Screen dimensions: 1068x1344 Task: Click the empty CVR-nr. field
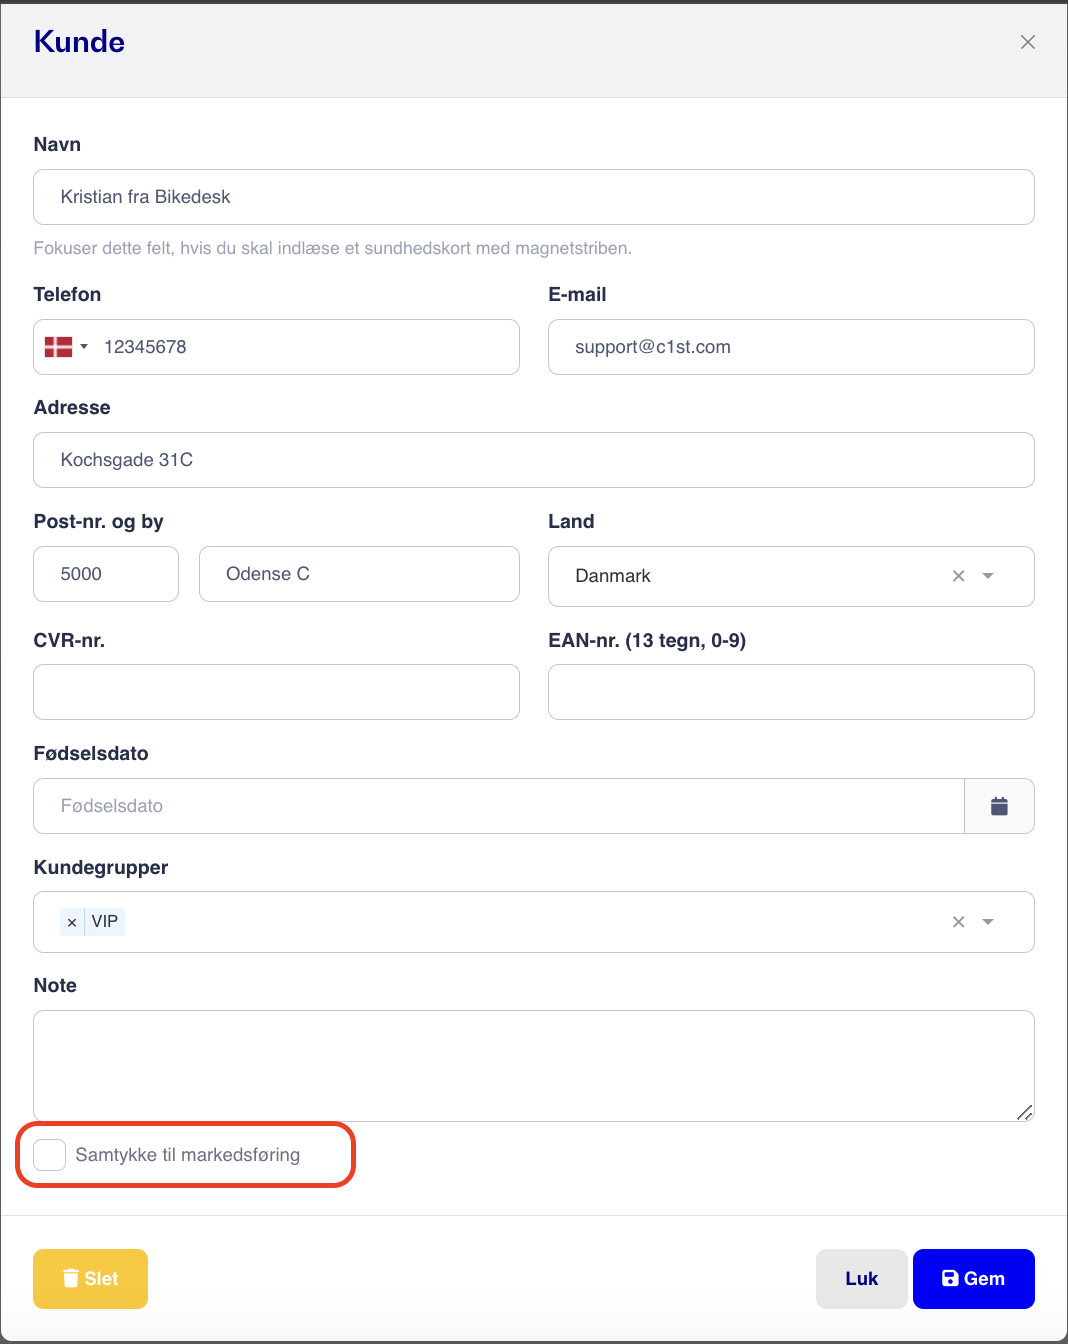[277, 692]
